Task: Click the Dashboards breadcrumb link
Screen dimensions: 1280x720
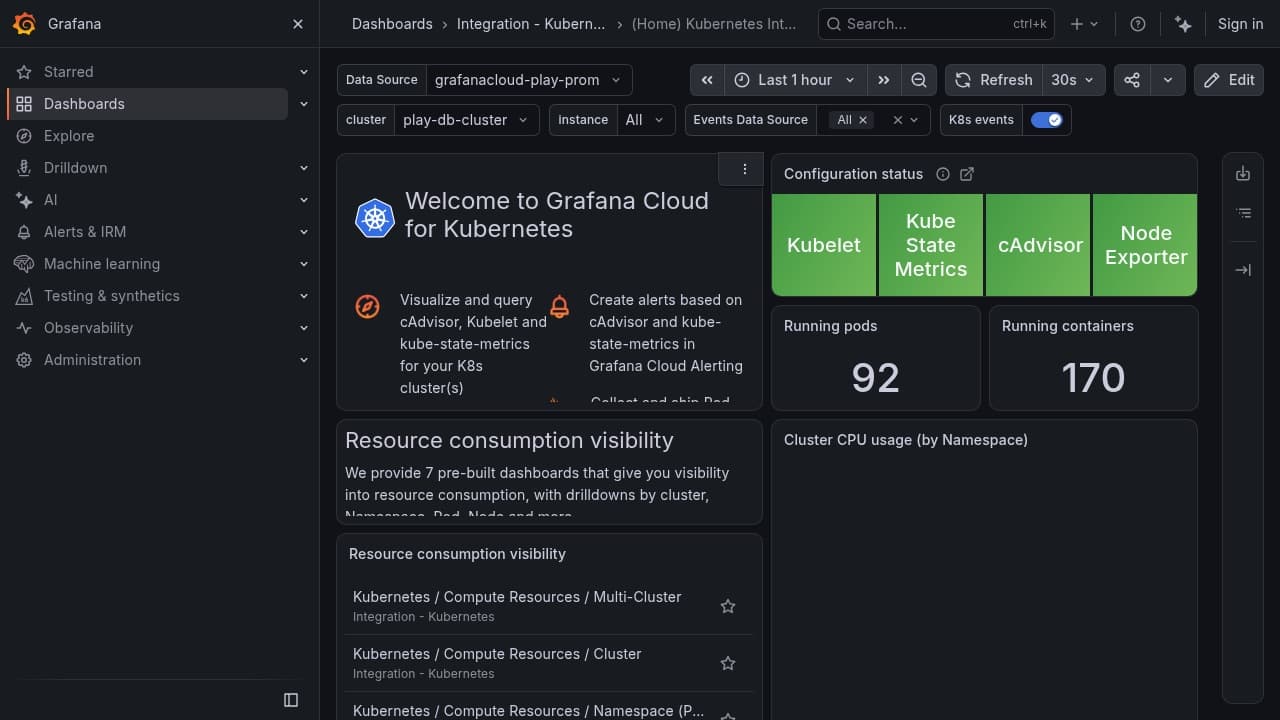Action: click(392, 24)
